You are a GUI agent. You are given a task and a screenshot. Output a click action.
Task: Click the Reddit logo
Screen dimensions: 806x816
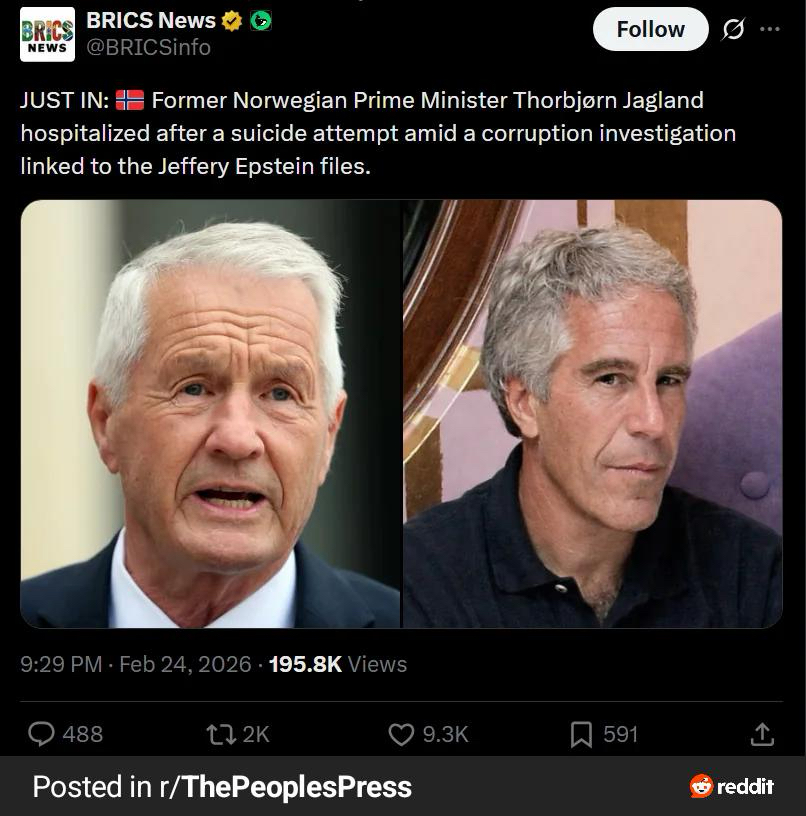pyautogui.click(x=732, y=786)
